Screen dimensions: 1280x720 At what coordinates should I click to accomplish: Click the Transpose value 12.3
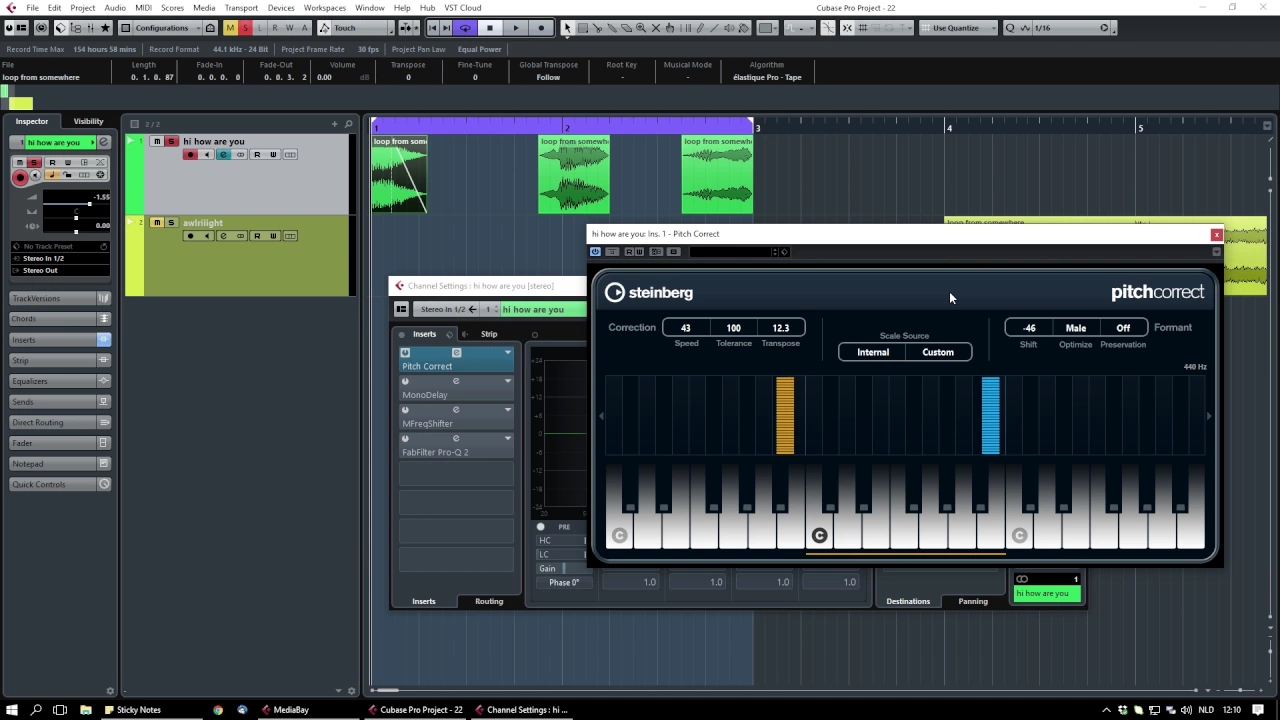(781, 328)
